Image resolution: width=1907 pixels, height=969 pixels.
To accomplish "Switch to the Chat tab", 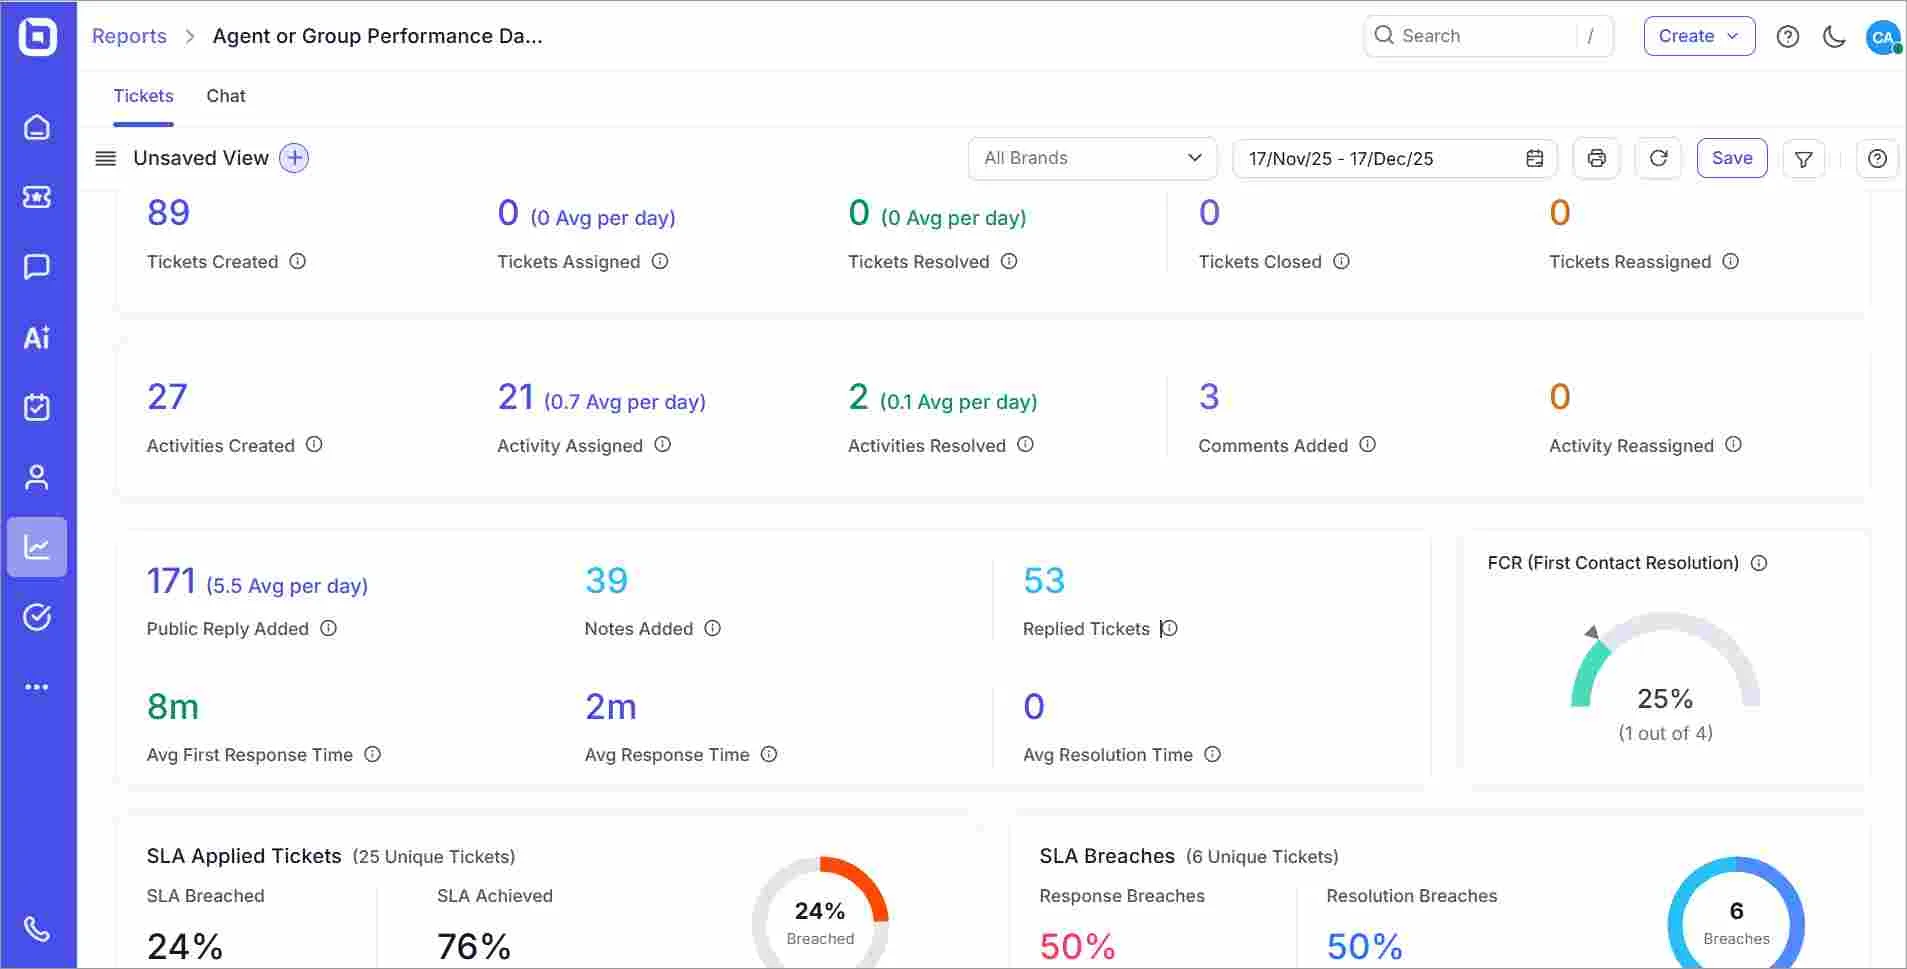I will click(x=226, y=96).
